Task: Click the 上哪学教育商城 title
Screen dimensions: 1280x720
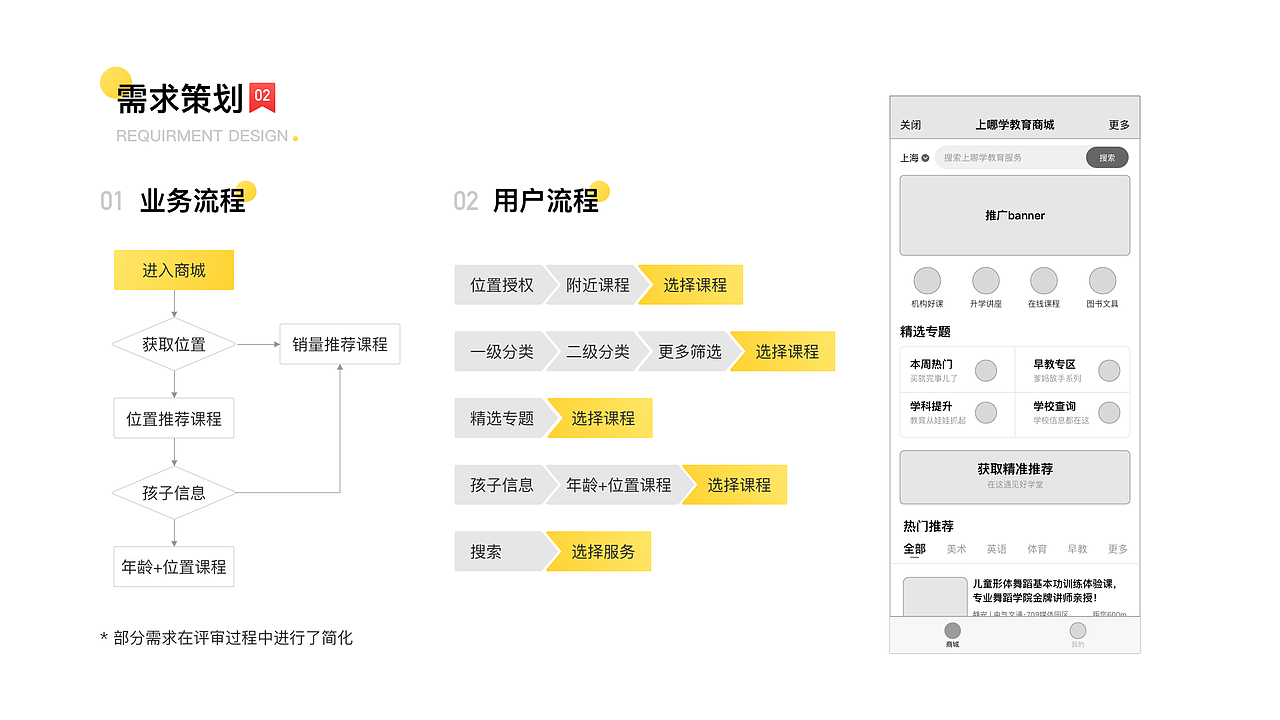Action: coord(1015,125)
